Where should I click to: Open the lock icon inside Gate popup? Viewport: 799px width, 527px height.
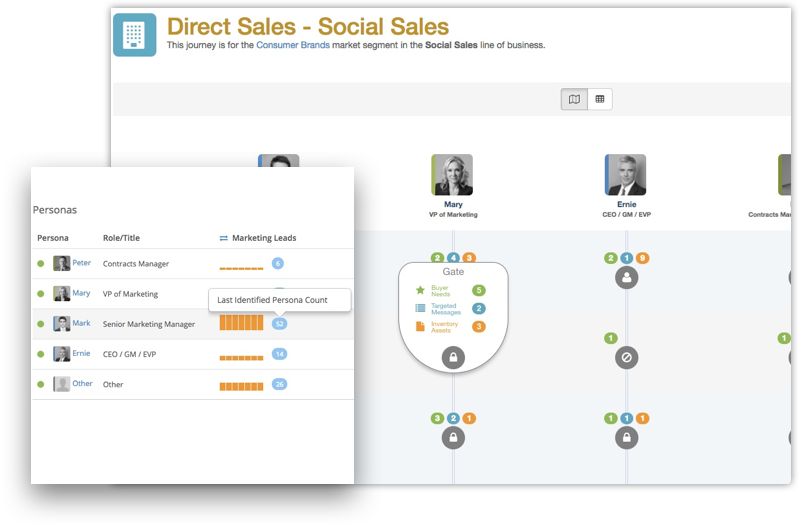tap(453, 357)
